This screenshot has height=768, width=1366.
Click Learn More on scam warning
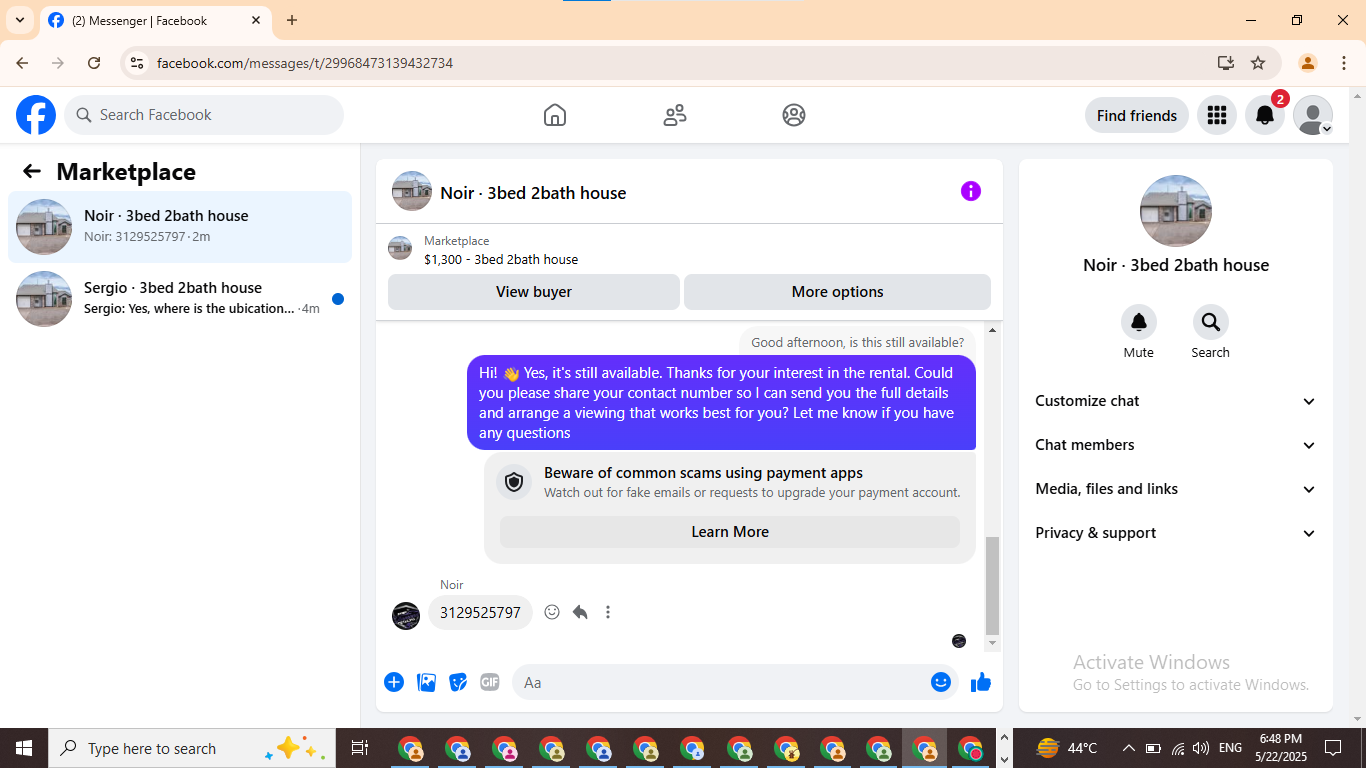[x=730, y=532]
